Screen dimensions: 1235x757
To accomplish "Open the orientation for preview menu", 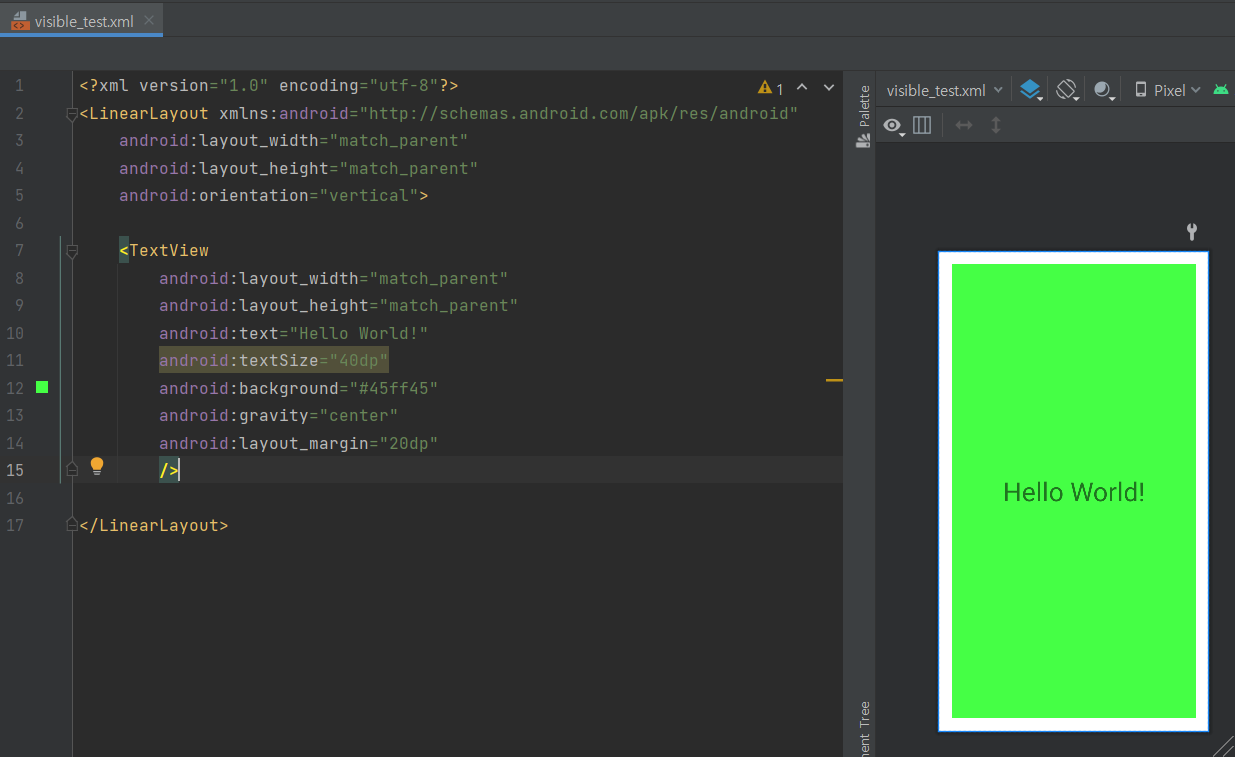I will click(x=1067, y=90).
